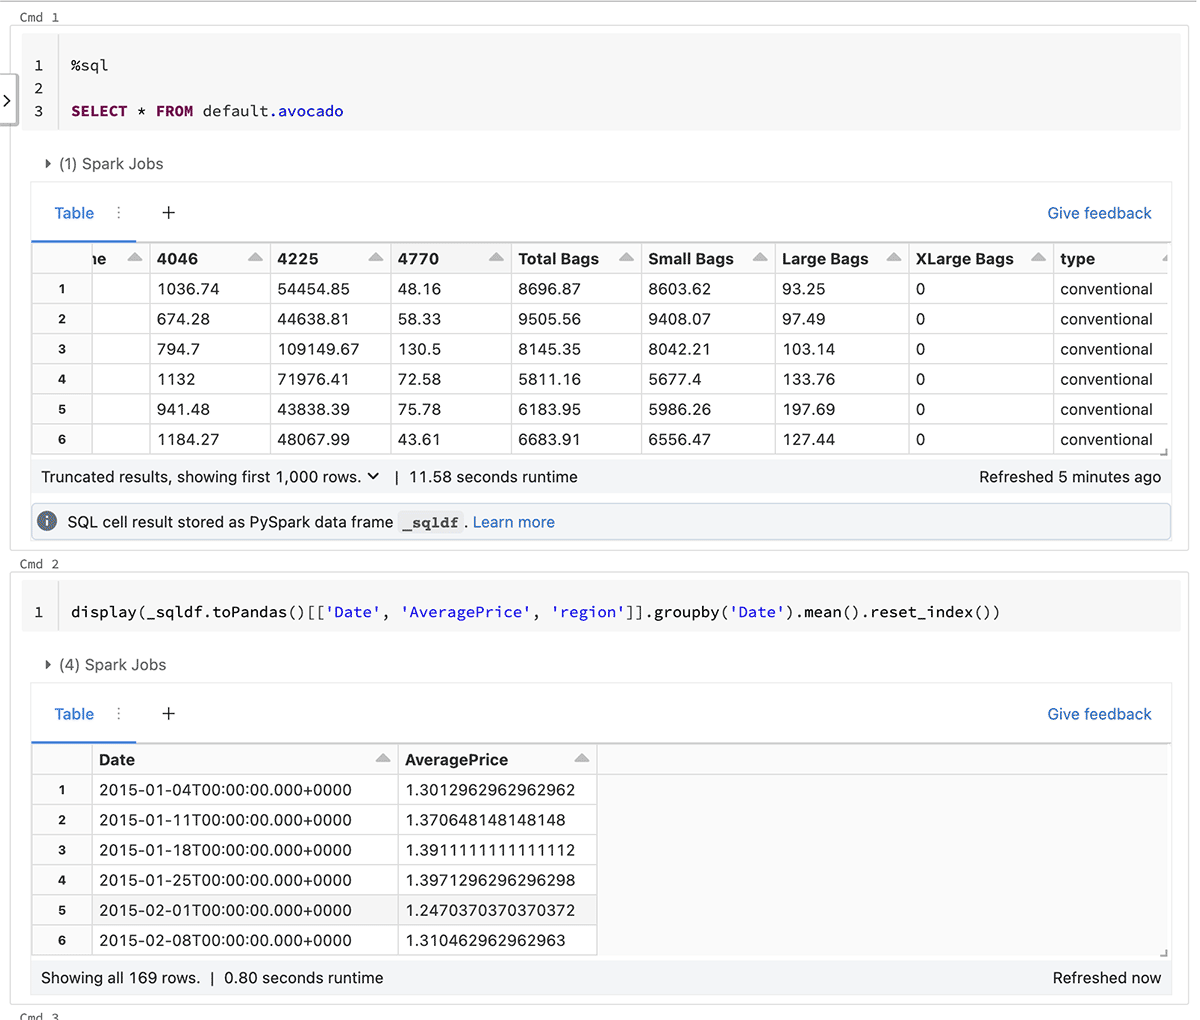Expand the left sidebar chevron

(x=7, y=100)
